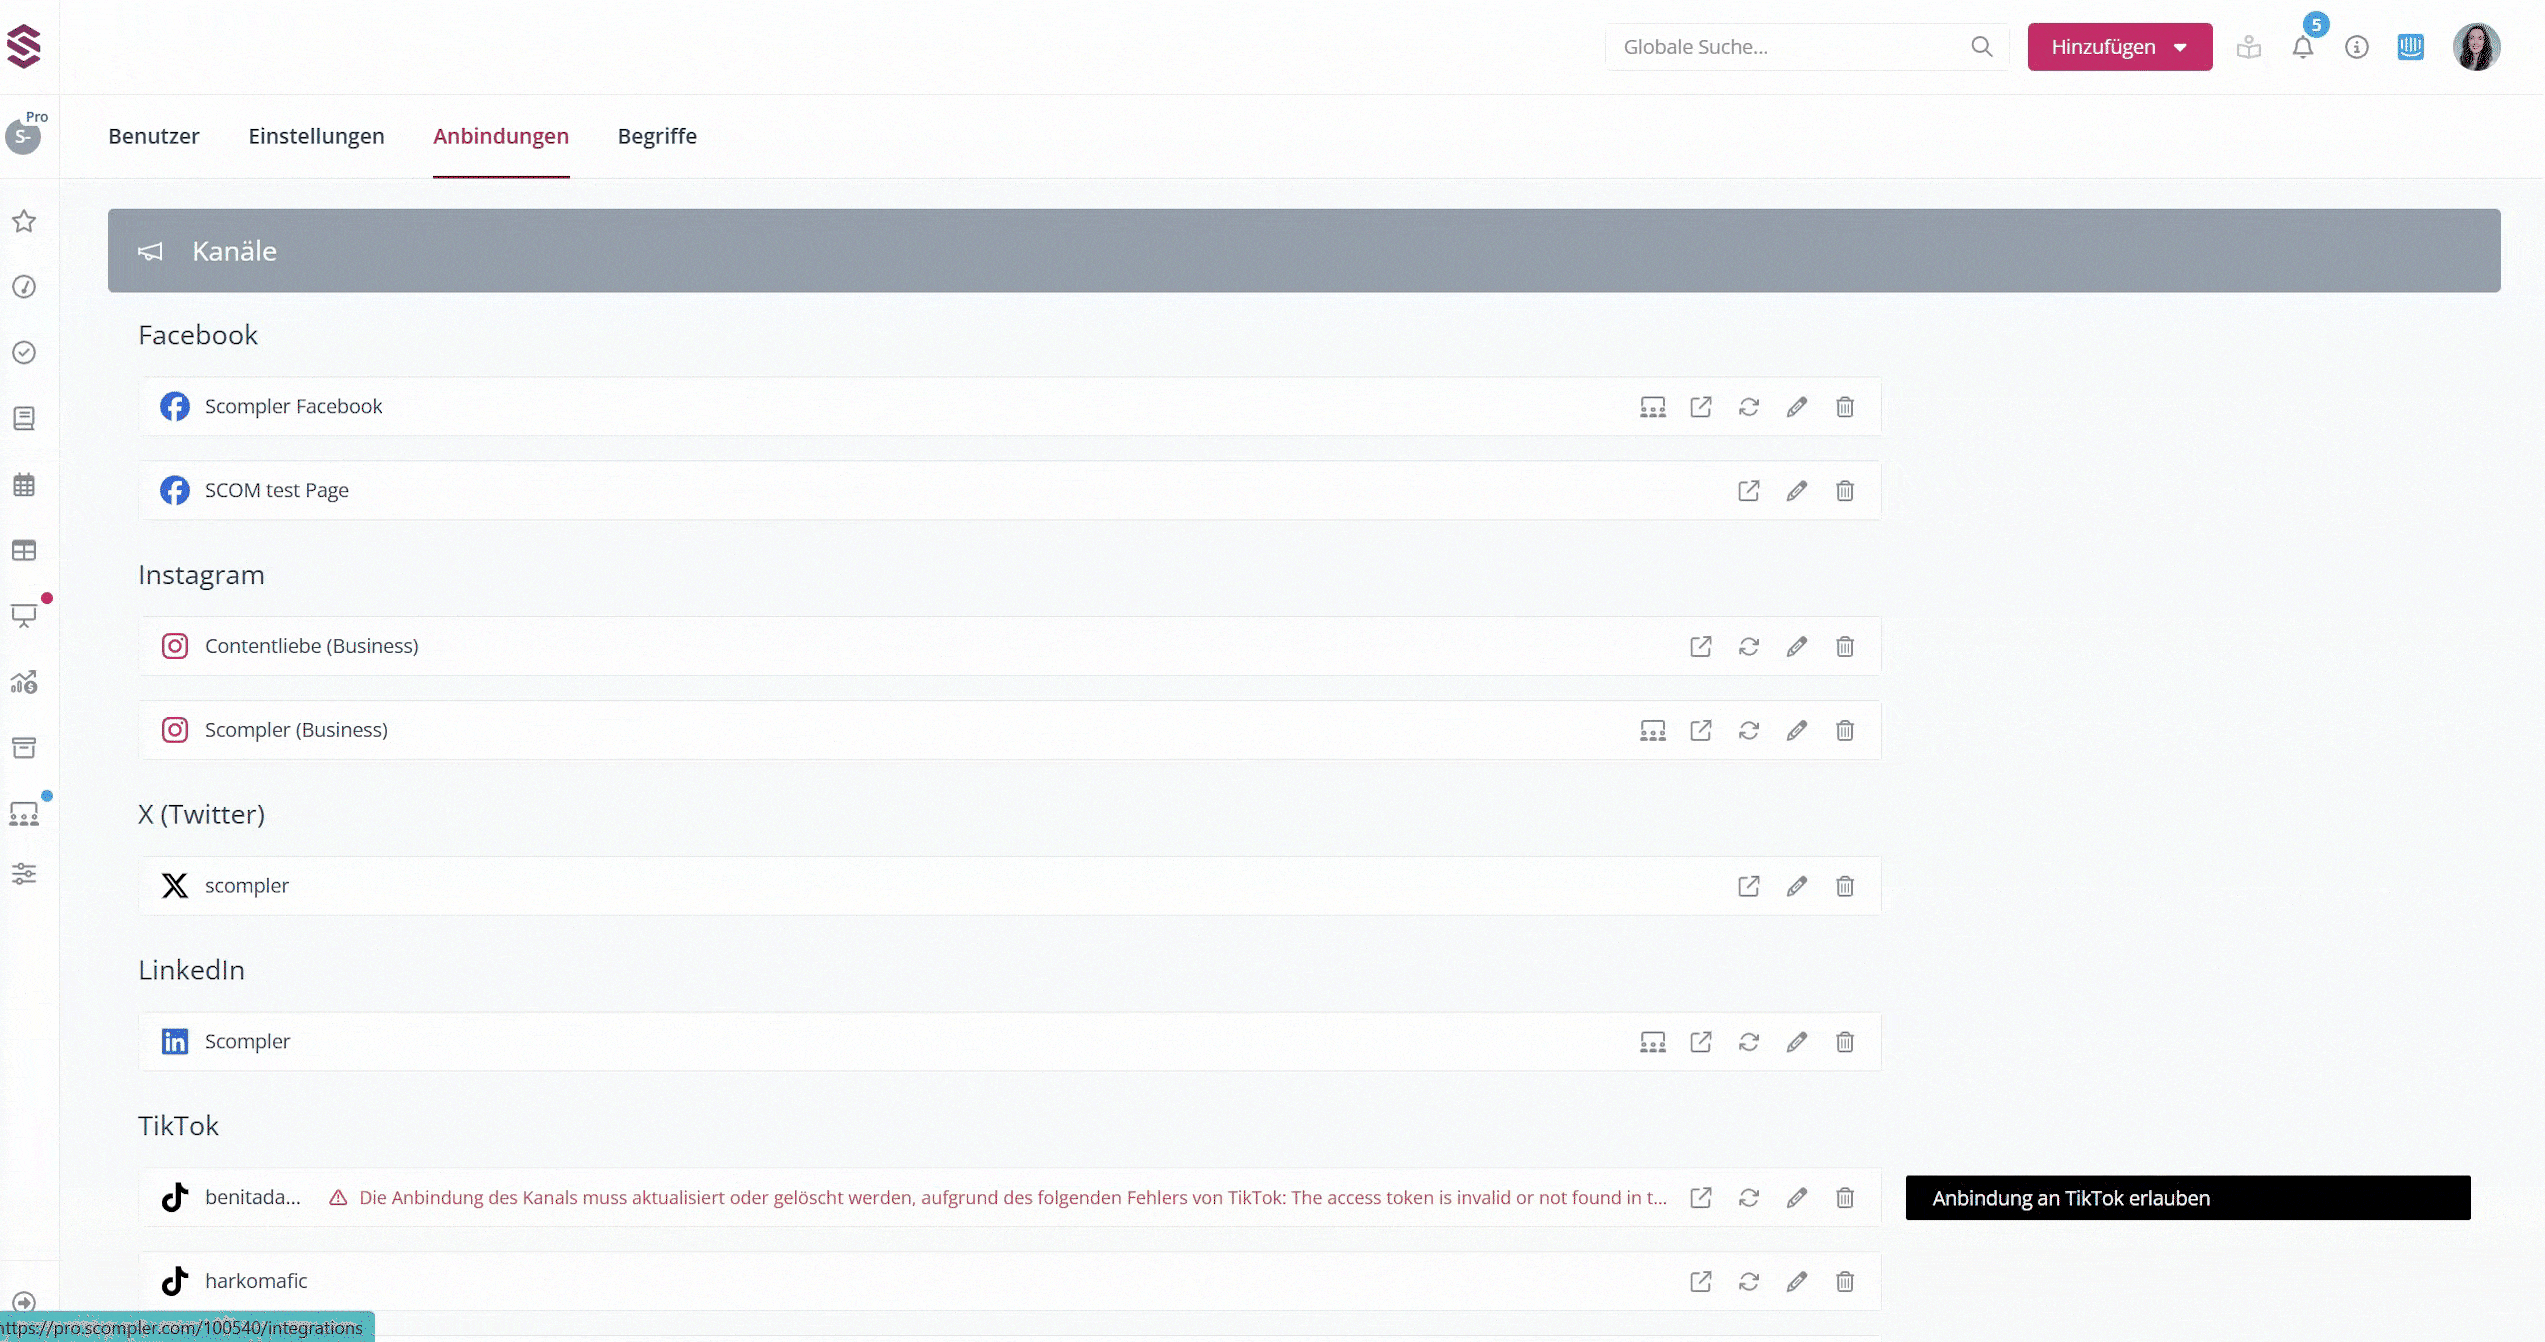Screen dimensions: 2545x1342
Task: Open the info help icon
Action: [x=2357, y=47]
